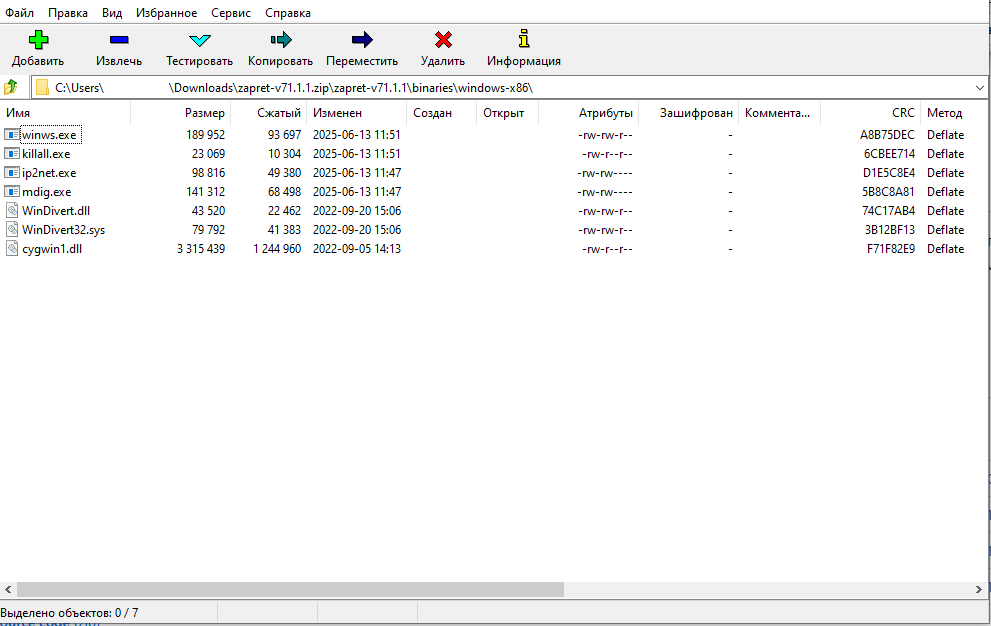Sort by the Зашифрован column header

pyautogui.click(x=688, y=113)
